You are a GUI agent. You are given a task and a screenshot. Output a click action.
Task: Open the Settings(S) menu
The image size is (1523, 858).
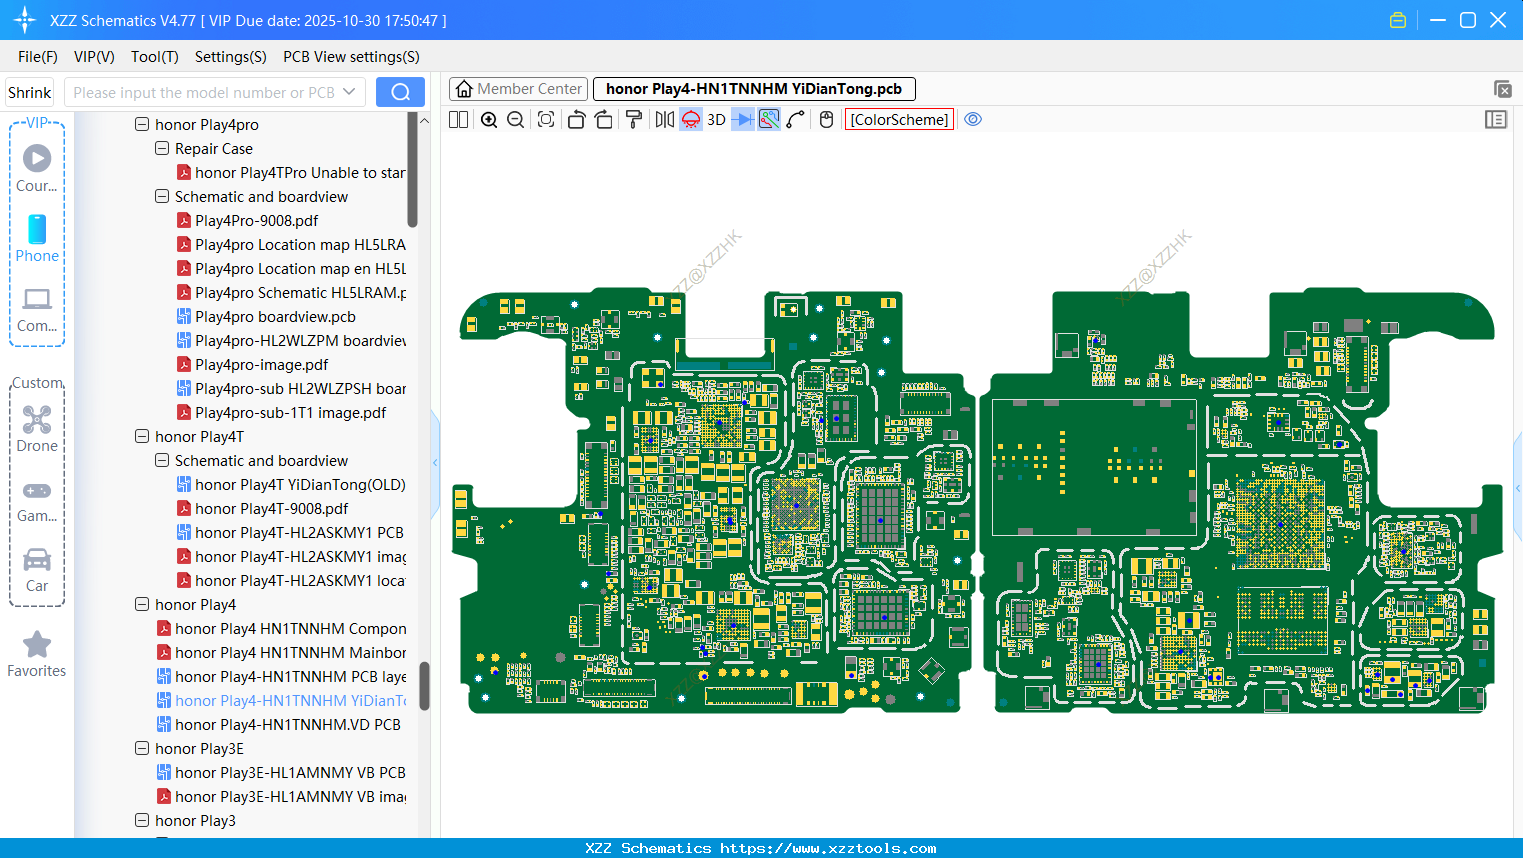click(x=231, y=57)
